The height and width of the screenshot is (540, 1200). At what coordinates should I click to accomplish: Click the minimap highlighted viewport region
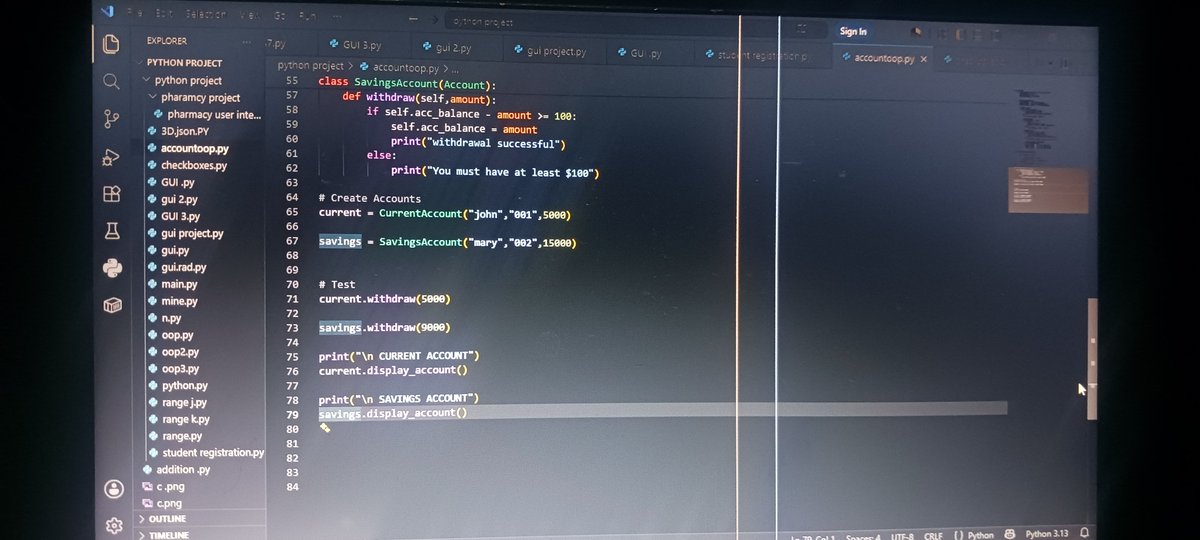[1047, 190]
